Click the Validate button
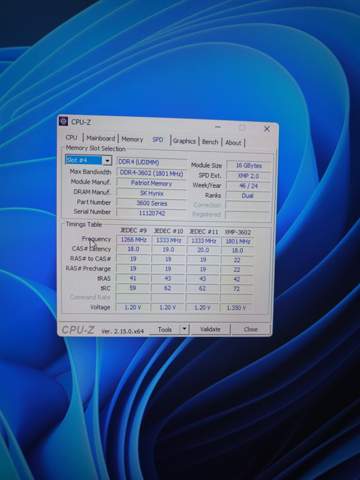The height and width of the screenshot is (480, 360). coord(210,329)
